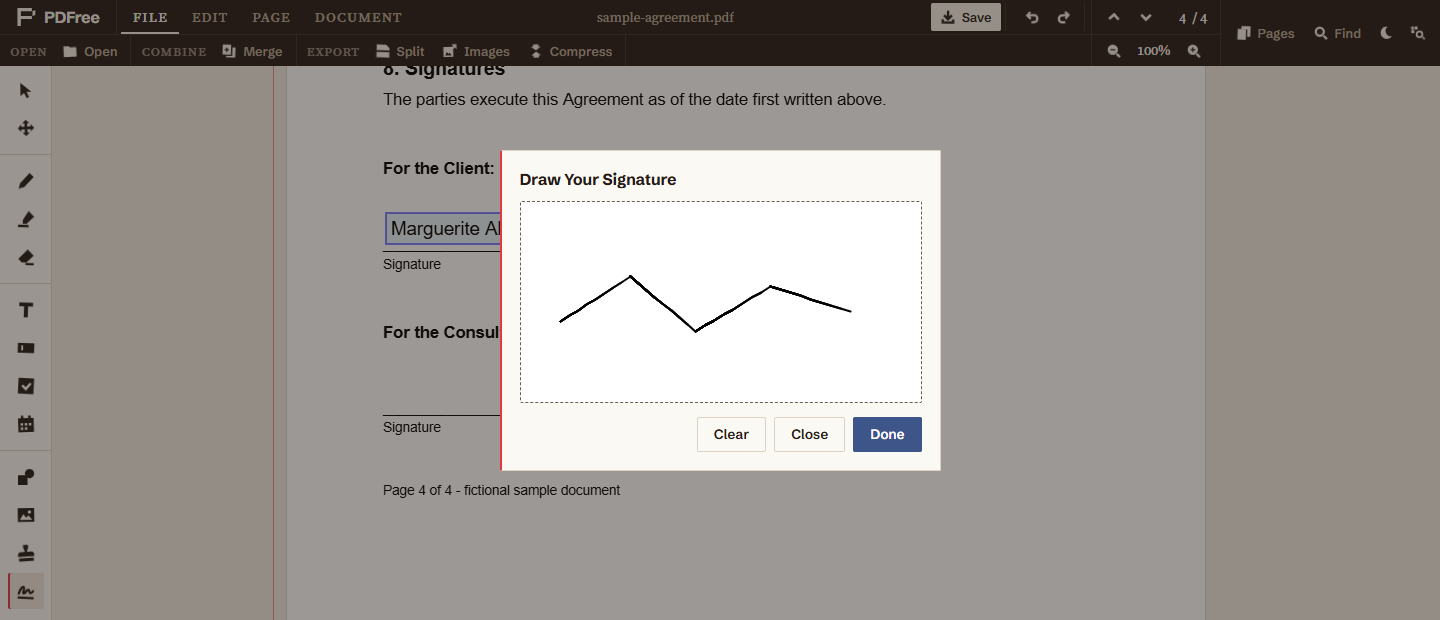1440x620 pixels.
Task: Confirm signature with Done
Action: (887, 434)
